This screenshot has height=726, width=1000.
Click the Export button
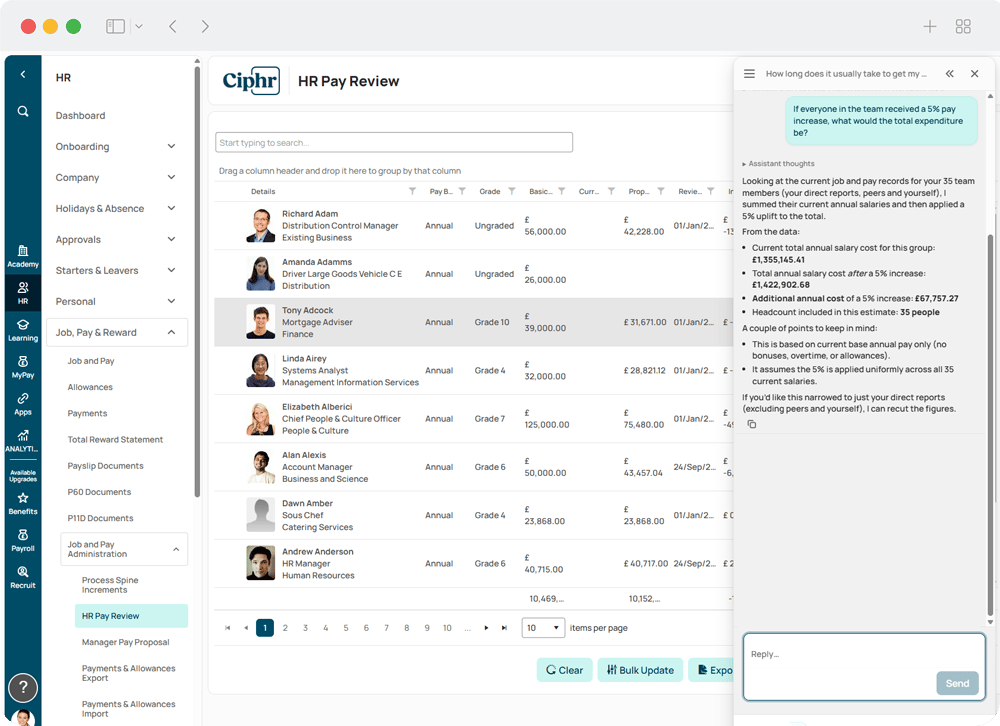[x=711, y=670]
